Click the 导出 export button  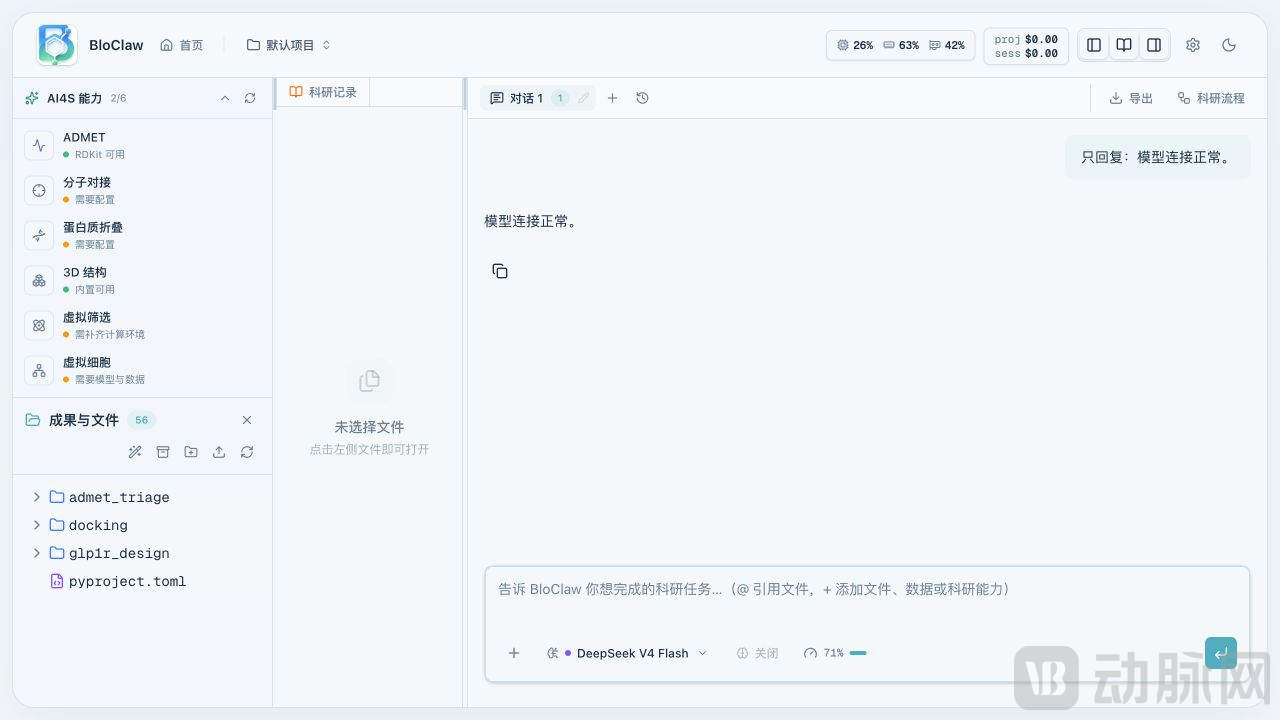coord(1131,98)
